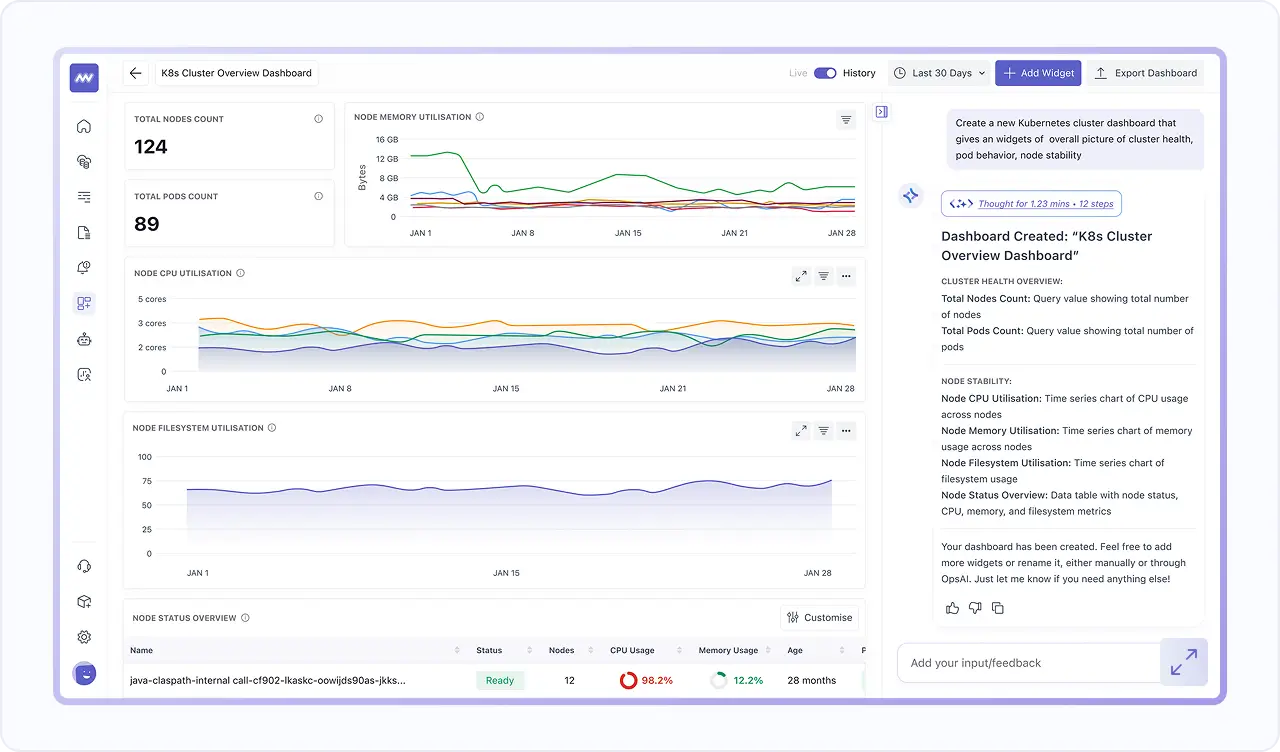Open the three-dot menu on Node Filesystem Utilisation
This screenshot has height=752, width=1280.
[x=846, y=430]
